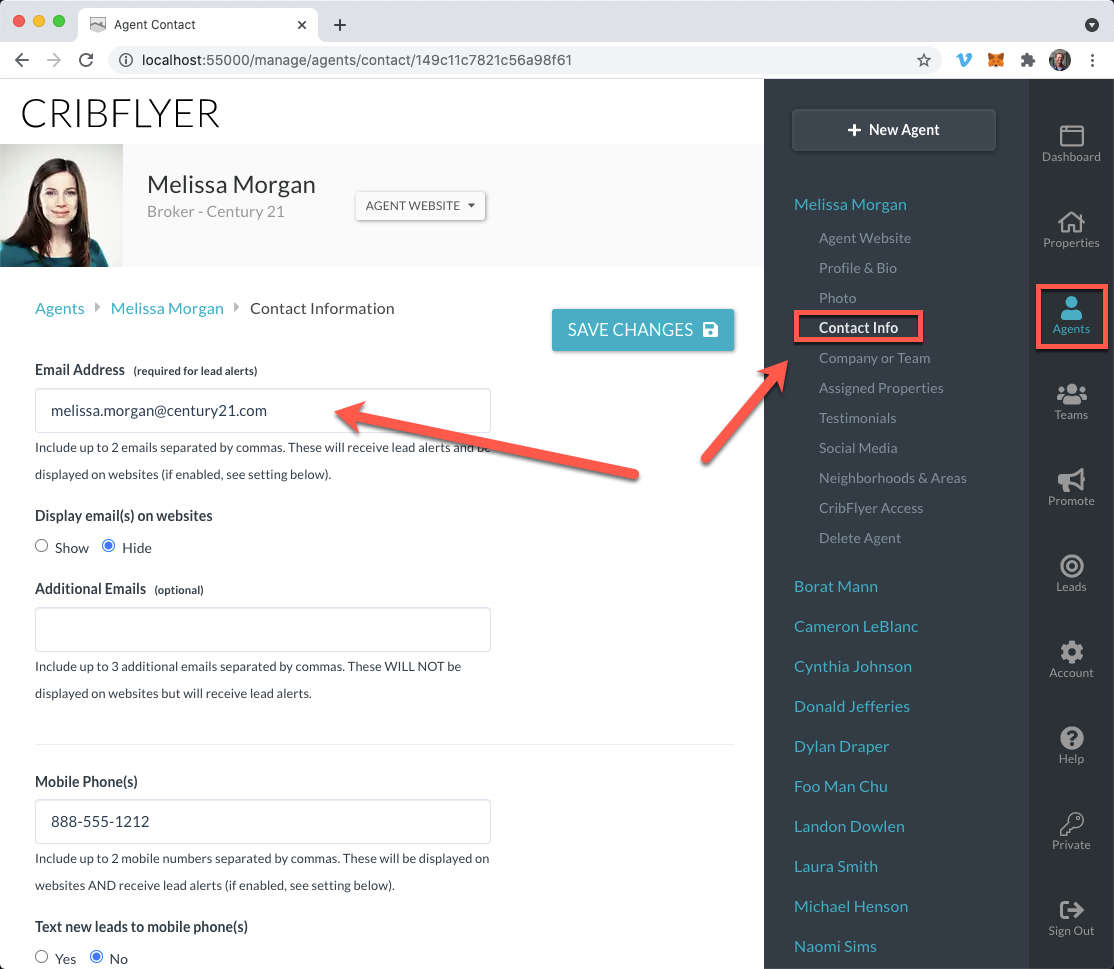The image size is (1114, 969).
Task: Go to Properties in the sidebar
Action: click(x=1071, y=229)
